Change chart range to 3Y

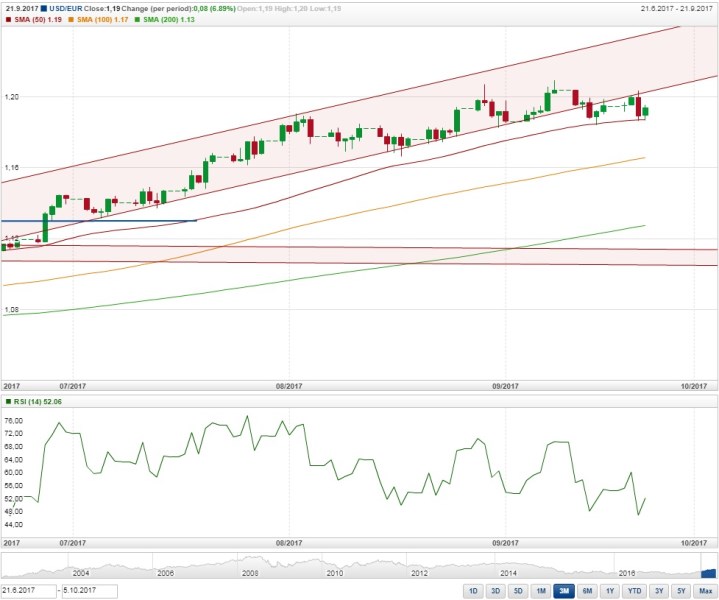click(x=657, y=591)
